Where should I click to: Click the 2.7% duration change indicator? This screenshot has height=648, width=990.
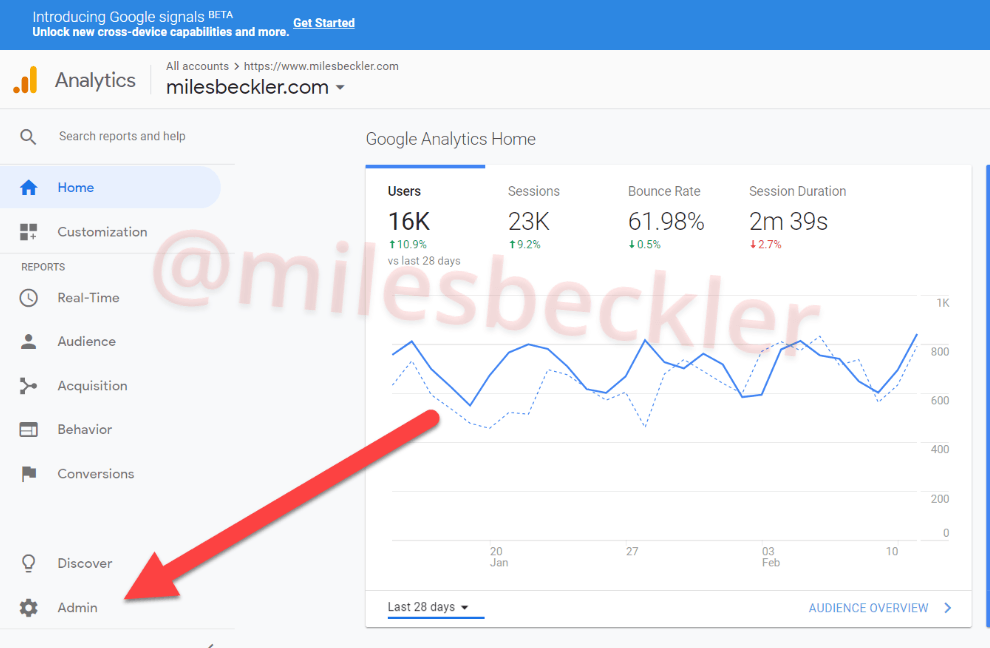click(x=766, y=244)
